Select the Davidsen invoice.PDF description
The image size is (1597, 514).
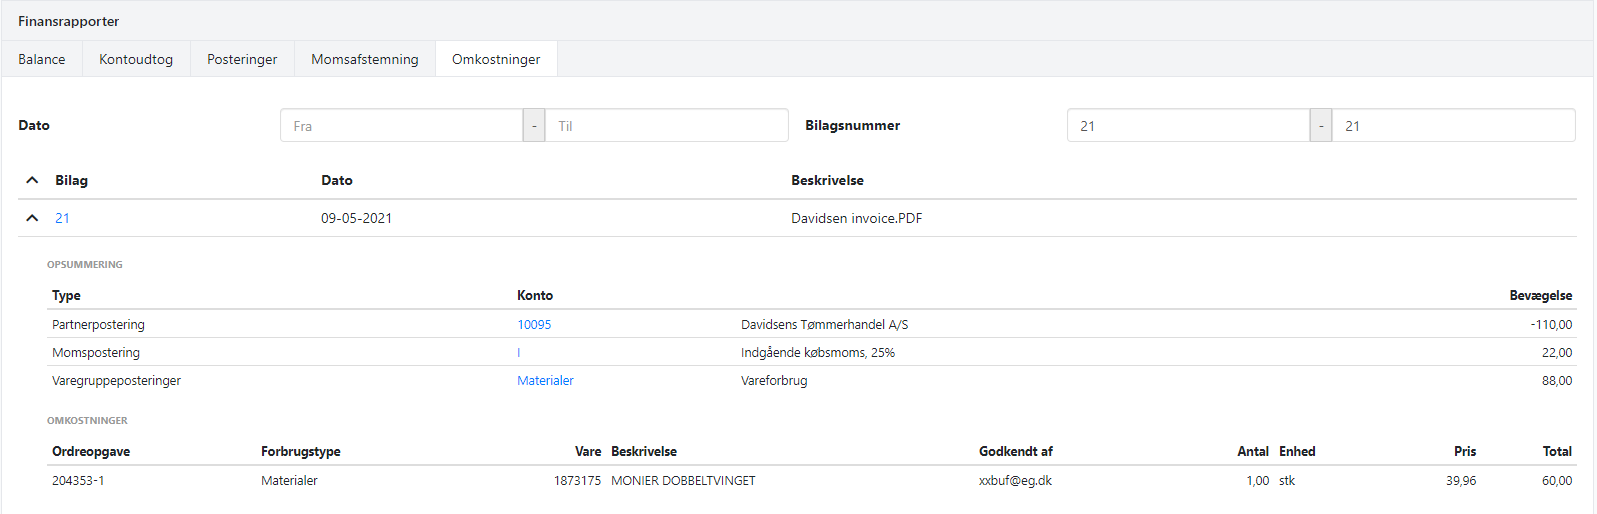coord(856,218)
